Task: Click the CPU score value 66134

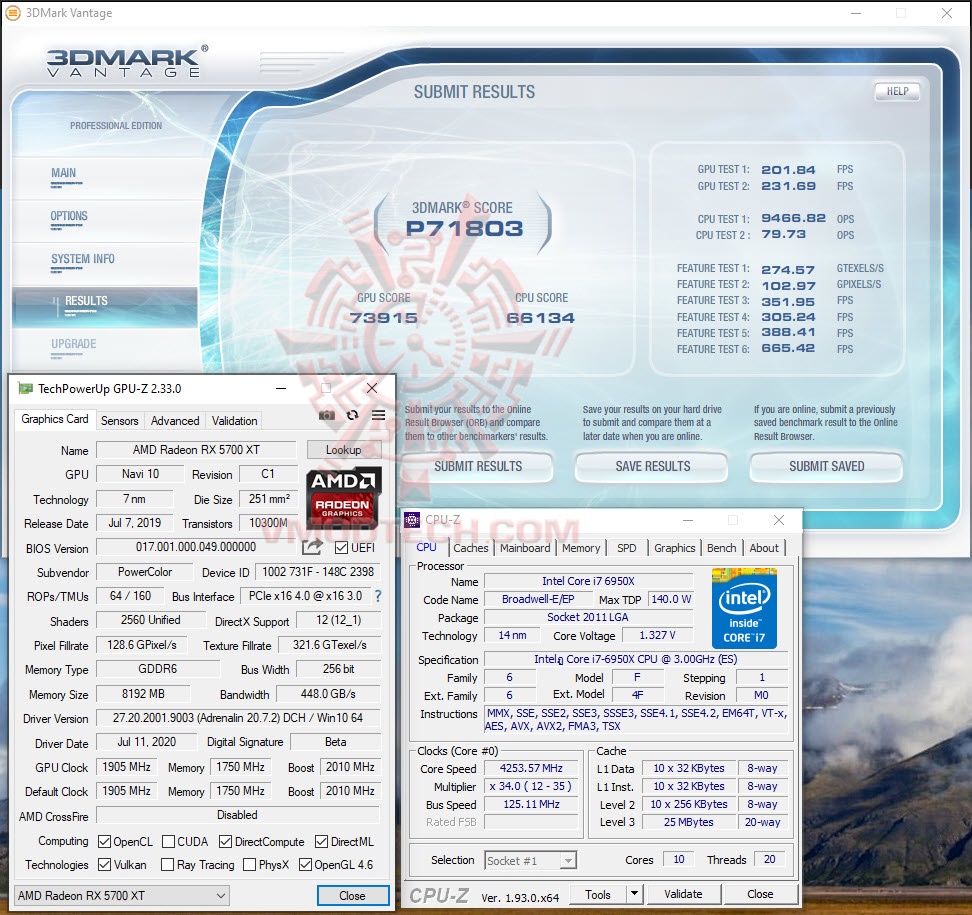Action: tap(541, 318)
